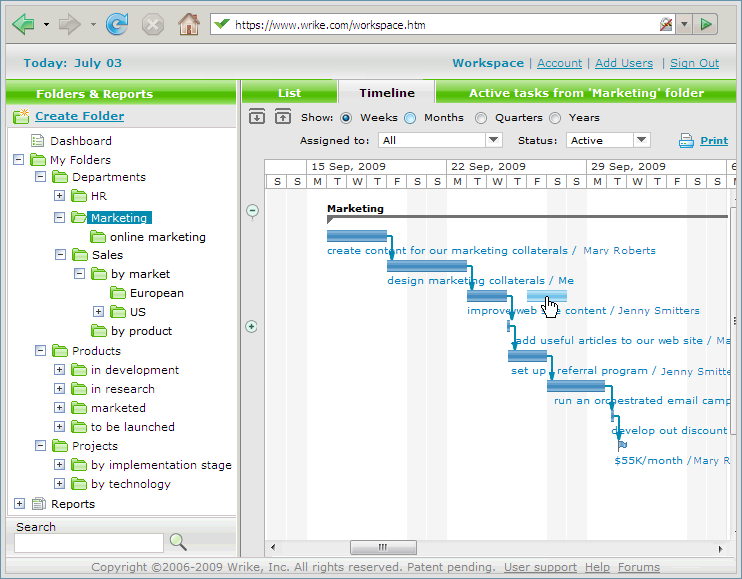Click the round plus zoom-in icon on timeline
The image size is (742, 579).
251,326
